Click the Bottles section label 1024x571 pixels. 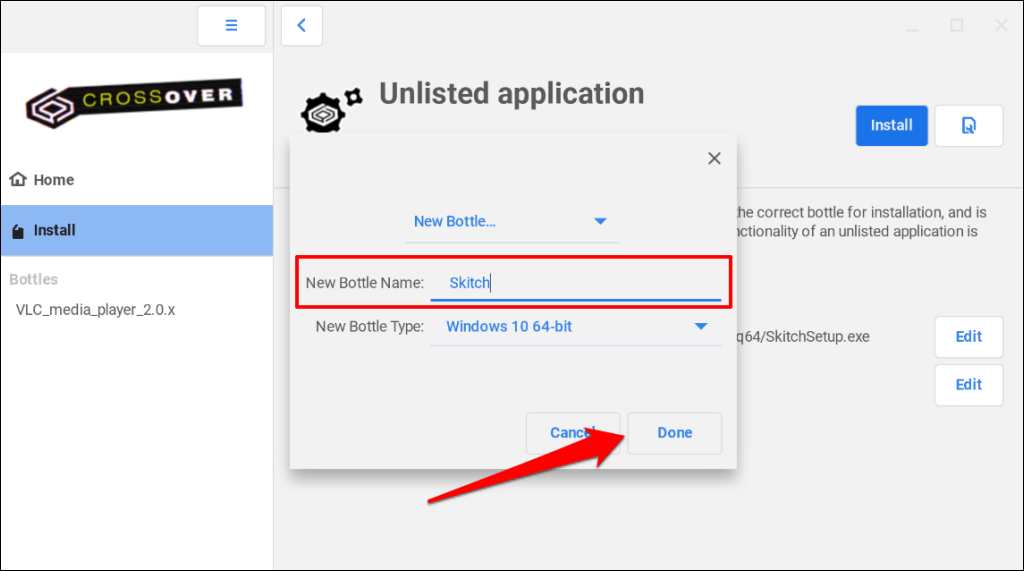(33, 280)
